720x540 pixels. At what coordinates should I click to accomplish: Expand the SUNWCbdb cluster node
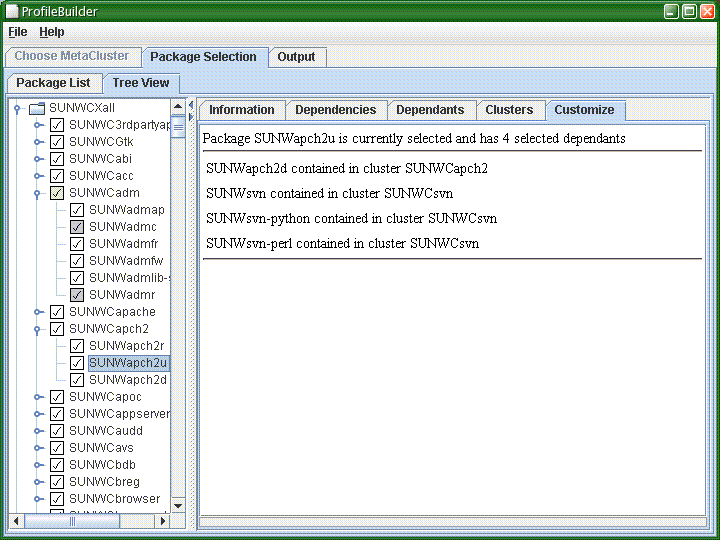(39, 465)
